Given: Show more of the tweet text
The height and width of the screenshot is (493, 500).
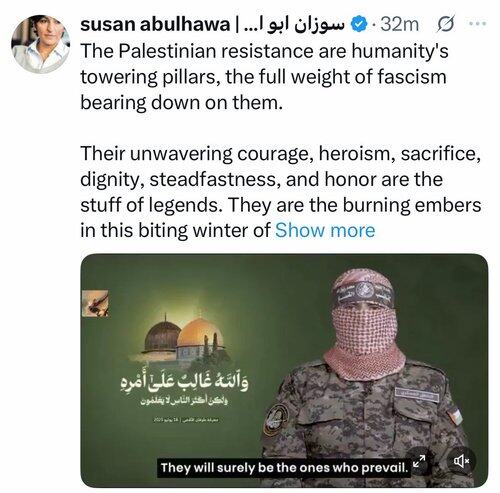Looking at the screenshot, I should point(325,231).
